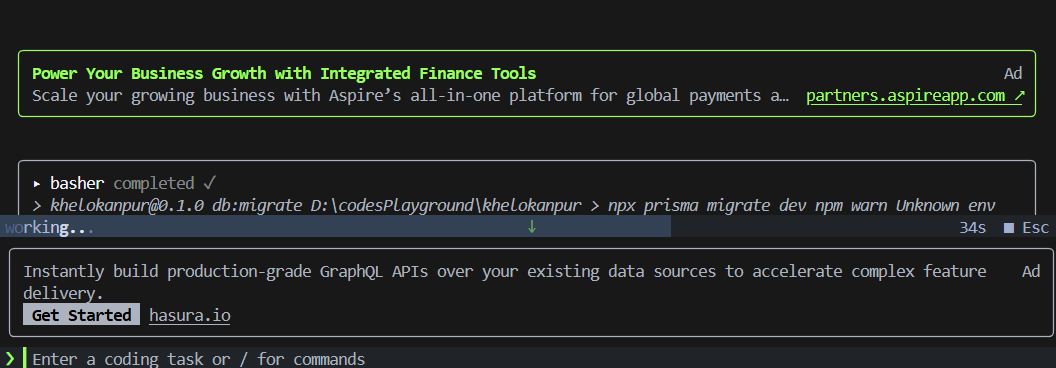Image resolution: width=1056 pixels, height=368 pixels.
Task: Click the 34s elapsed timer
Action: click(x=972, y=228)
